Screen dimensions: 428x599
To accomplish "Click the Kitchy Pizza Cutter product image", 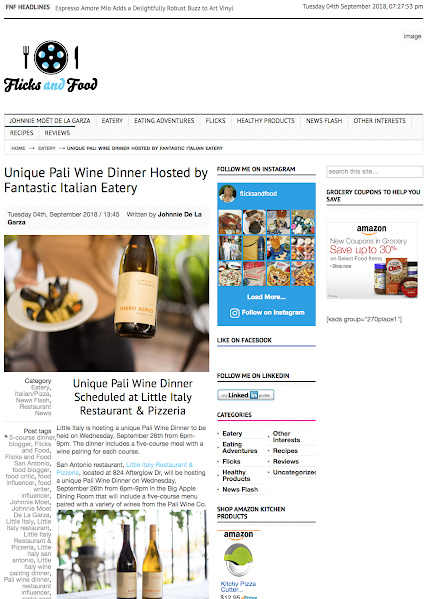I will point(238,560).
